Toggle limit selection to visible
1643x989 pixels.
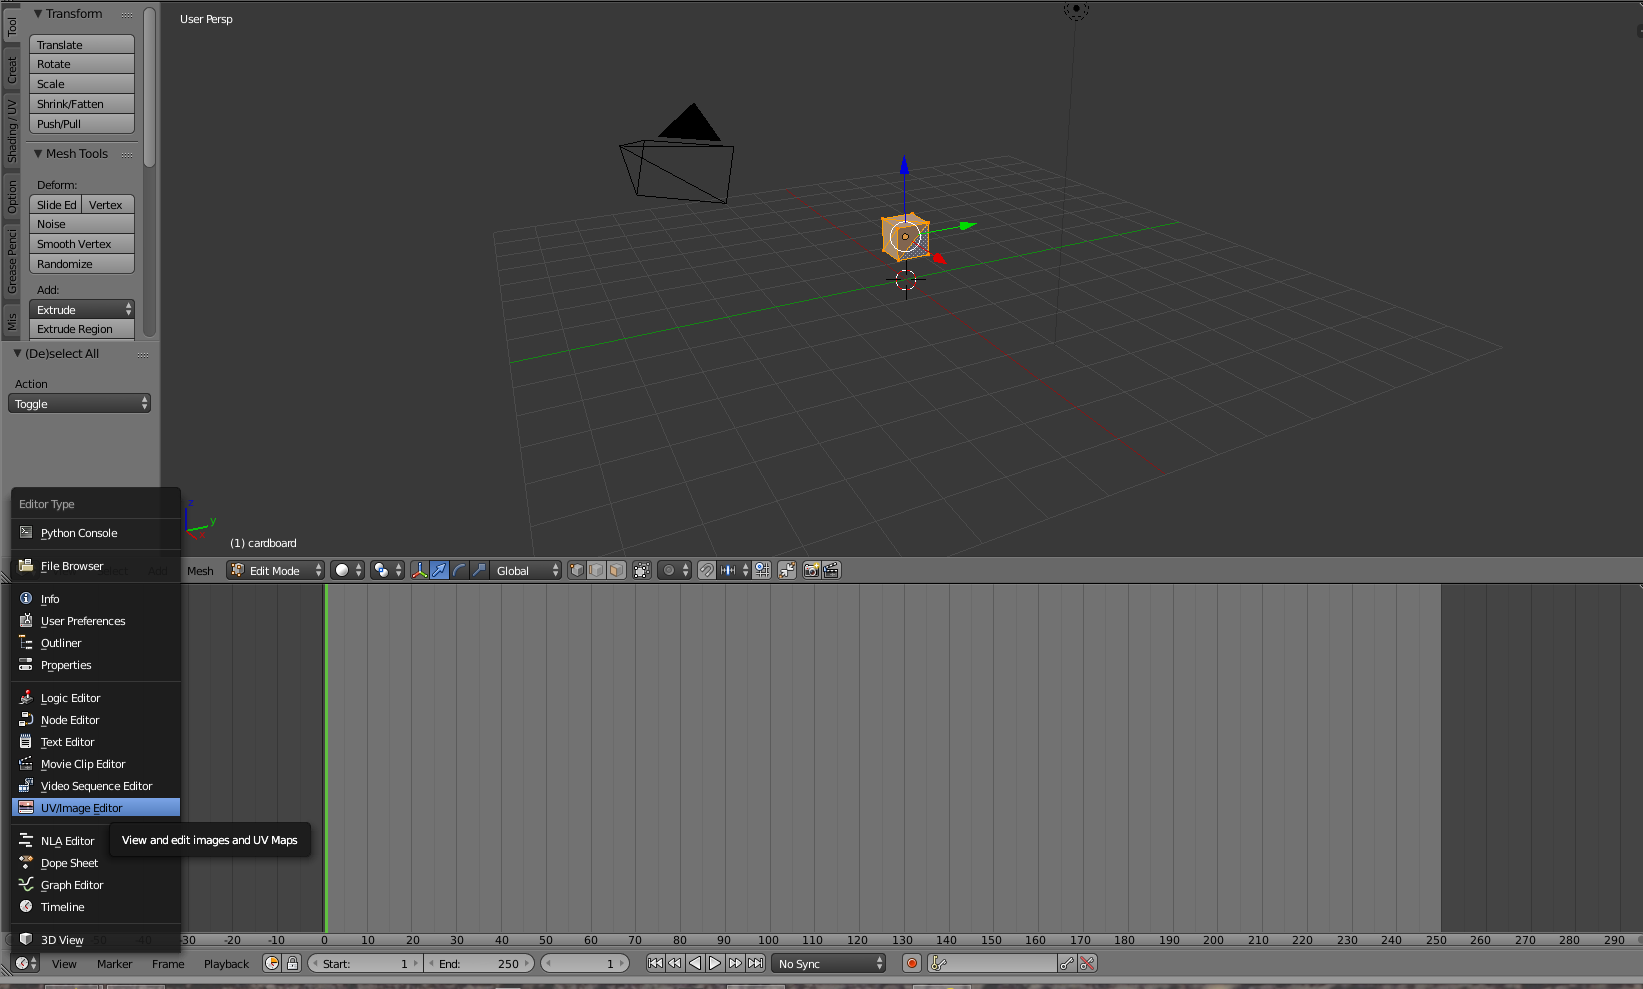[x=642, y=570]
